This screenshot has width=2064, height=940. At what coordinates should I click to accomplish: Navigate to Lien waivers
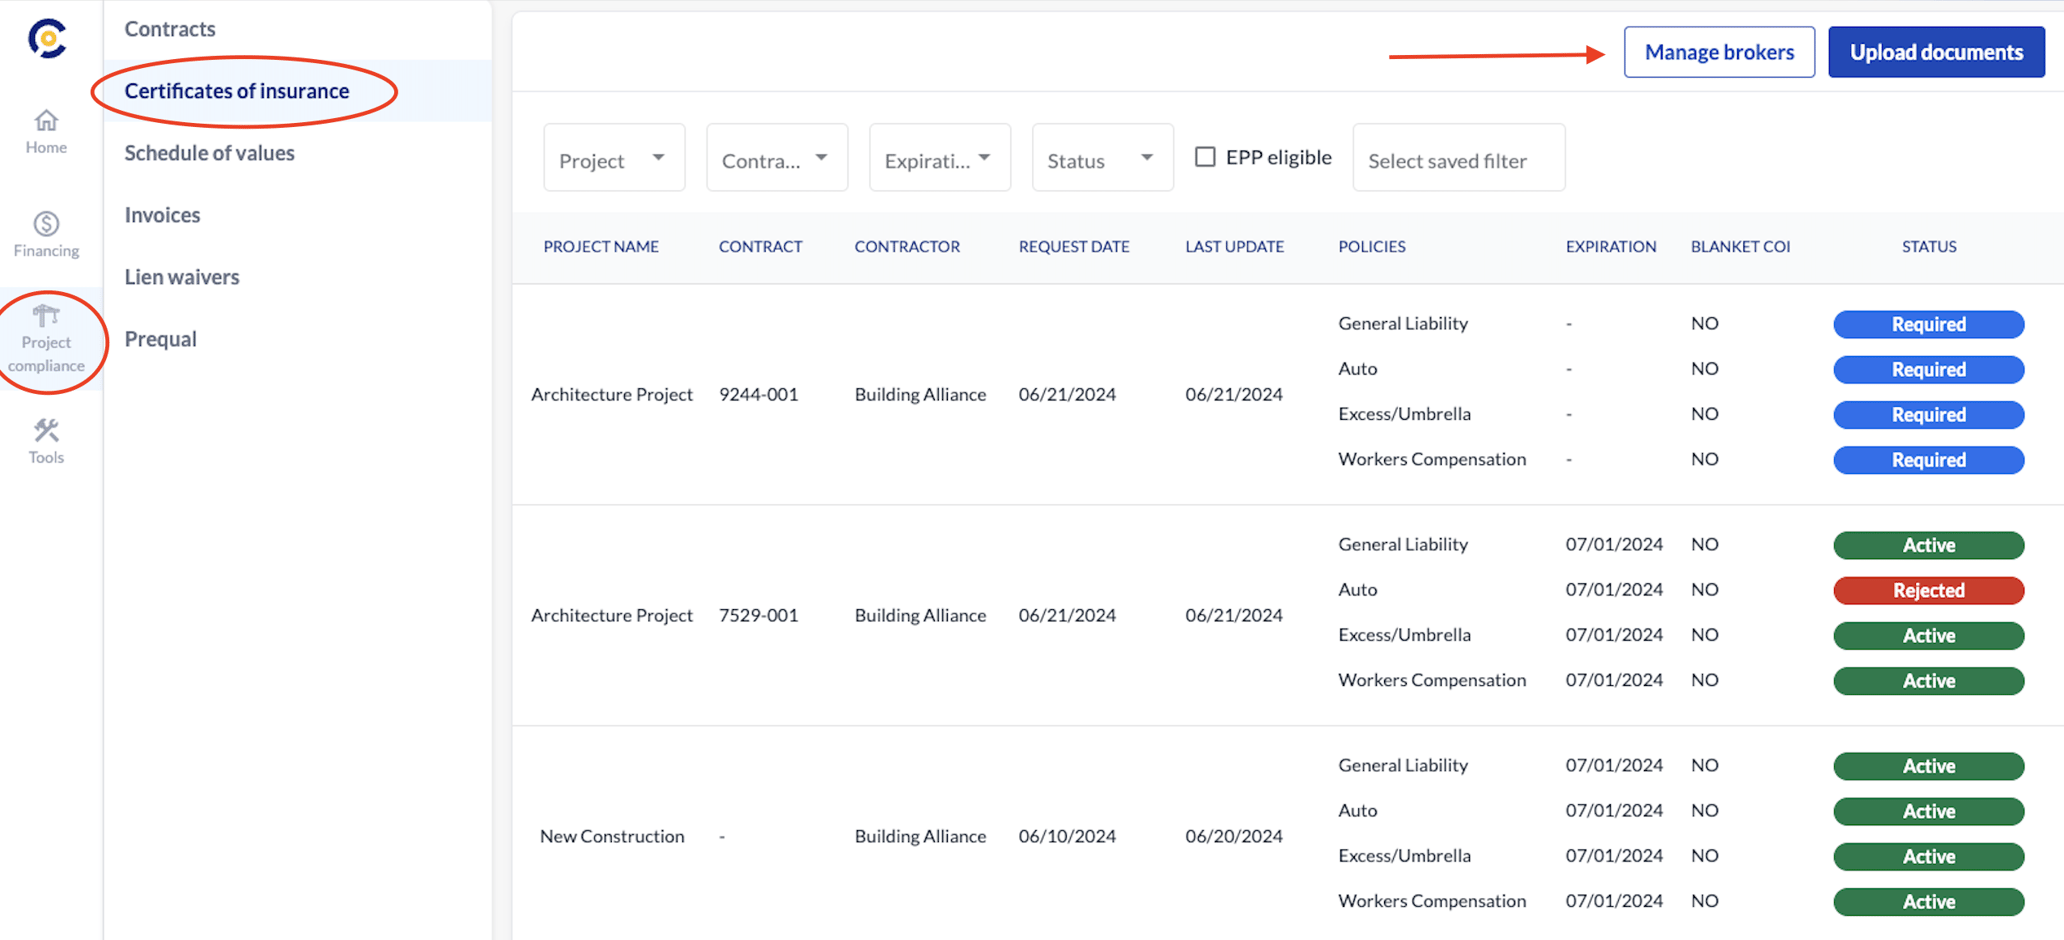(182, 277)
